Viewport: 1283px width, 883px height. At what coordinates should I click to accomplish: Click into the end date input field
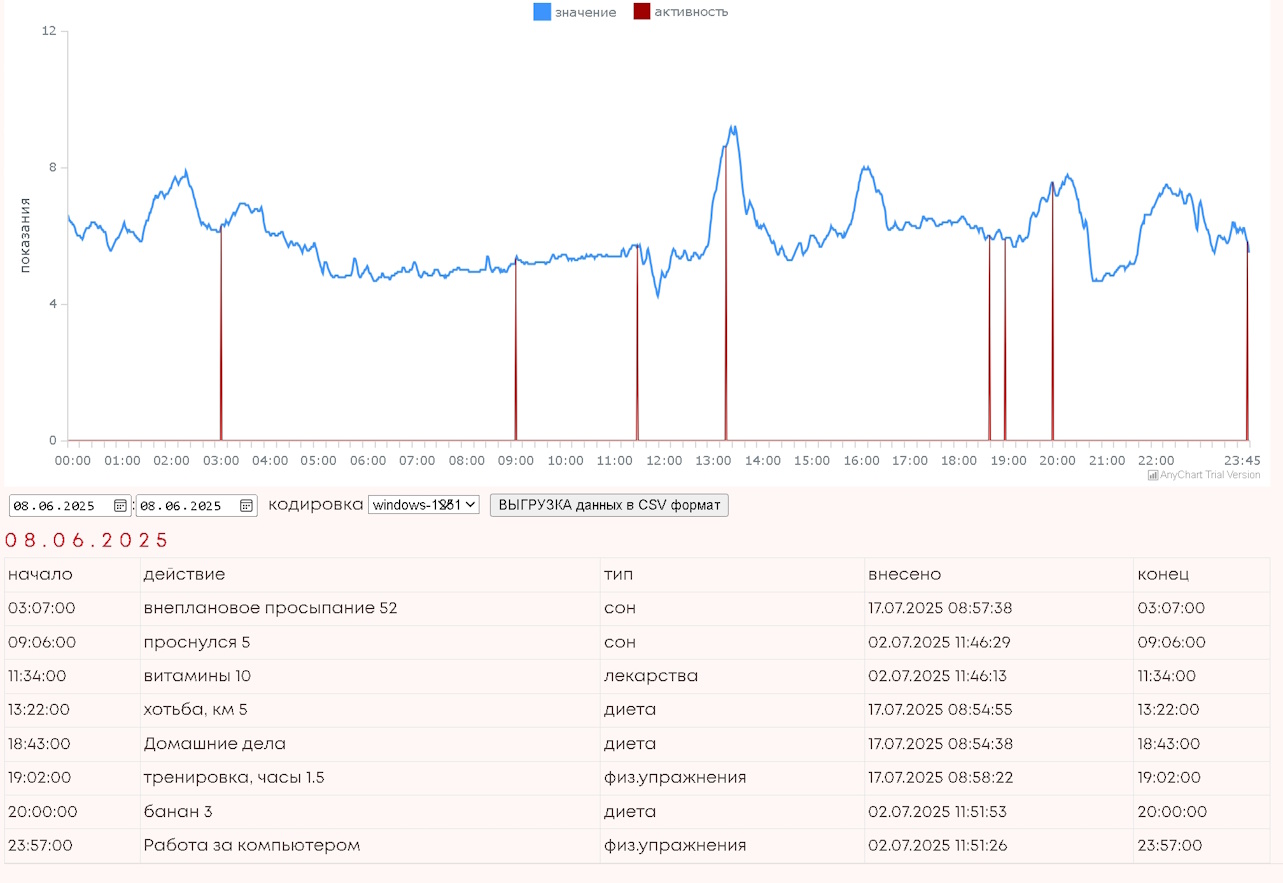(181, 506)
